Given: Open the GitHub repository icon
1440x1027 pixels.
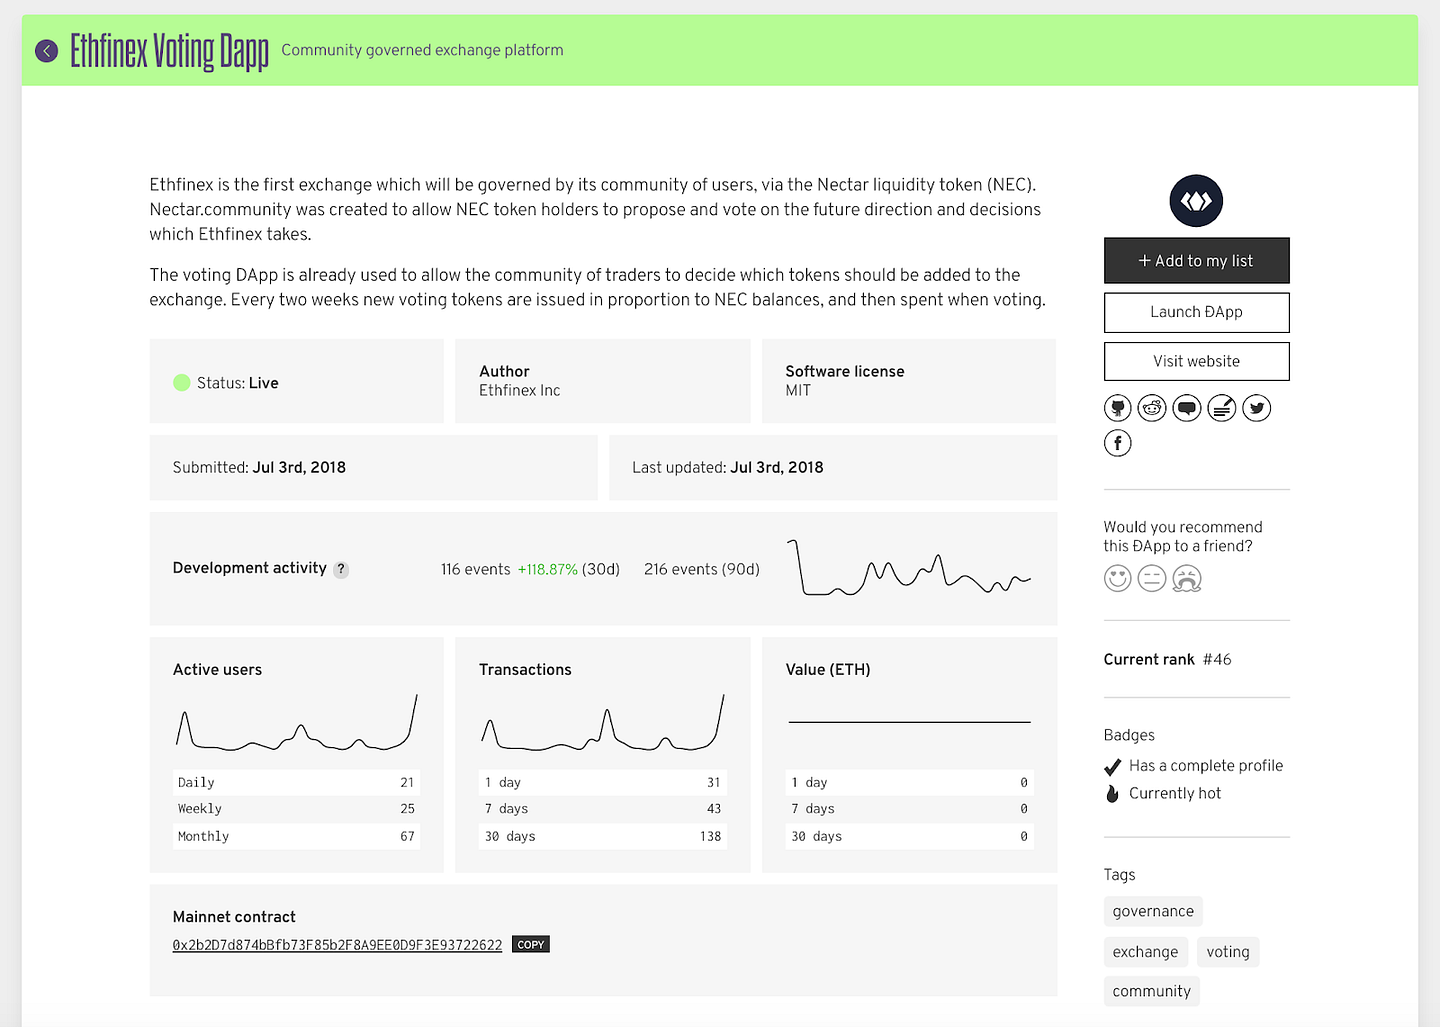Looking at the screenshot, I should [1118, 408].
